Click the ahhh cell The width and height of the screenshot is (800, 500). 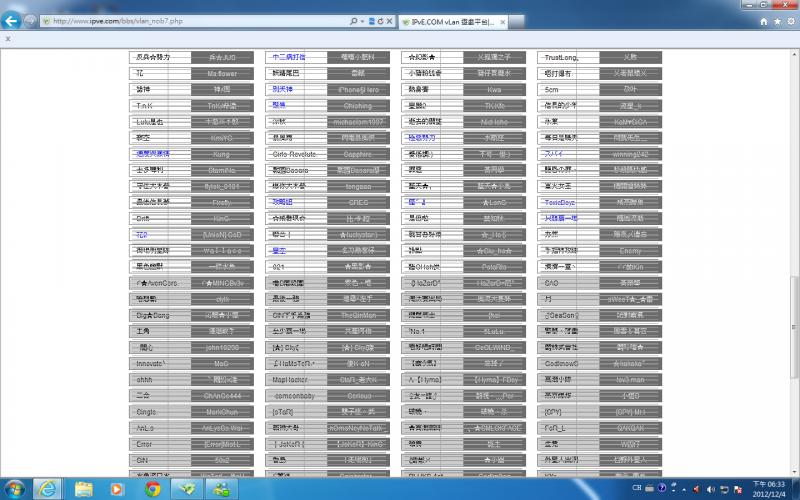click(160, 380)
